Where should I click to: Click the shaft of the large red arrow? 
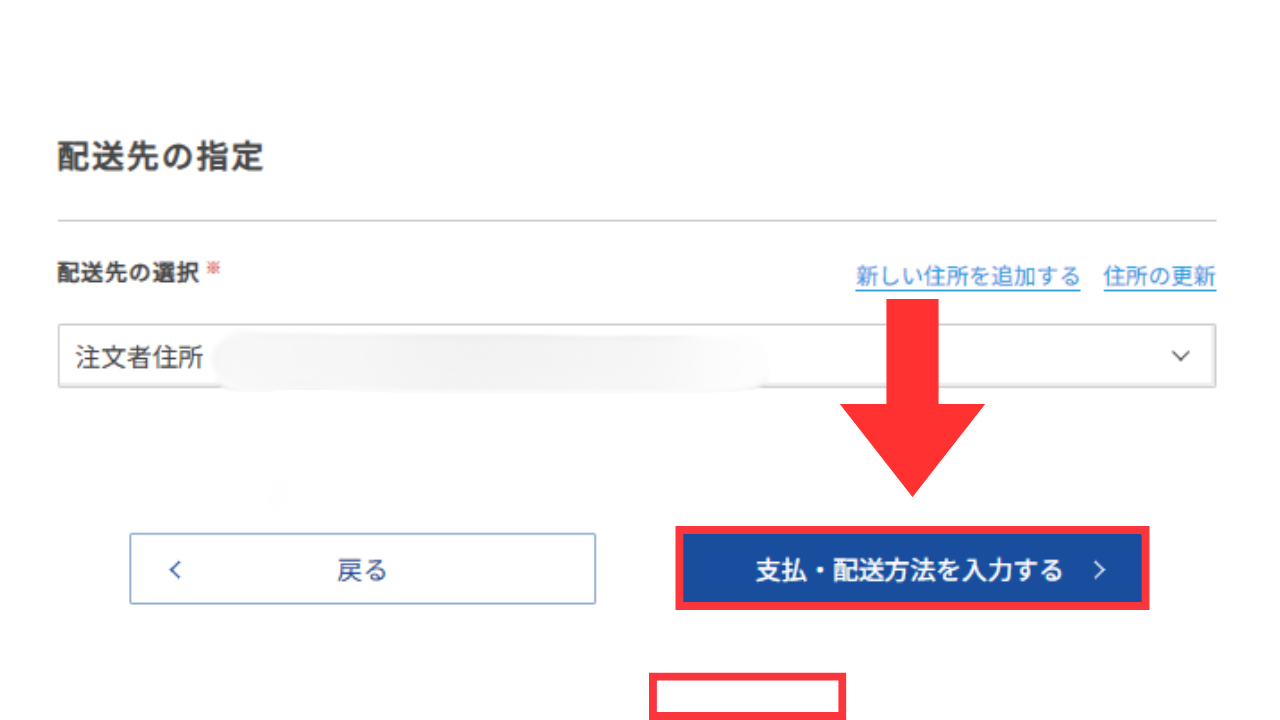click(912, 351)
